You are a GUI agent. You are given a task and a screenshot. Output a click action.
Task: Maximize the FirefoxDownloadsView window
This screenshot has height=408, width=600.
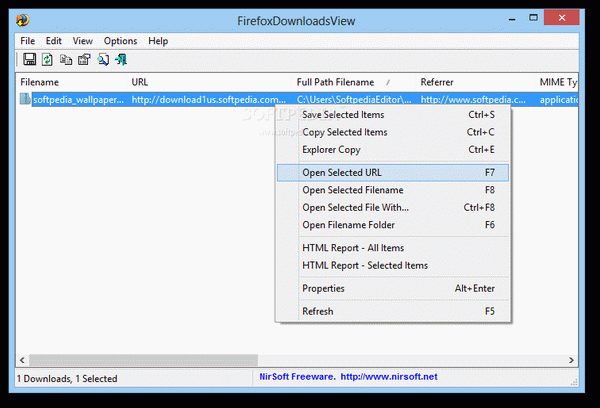pyautogui.click(x=533, y=18)
